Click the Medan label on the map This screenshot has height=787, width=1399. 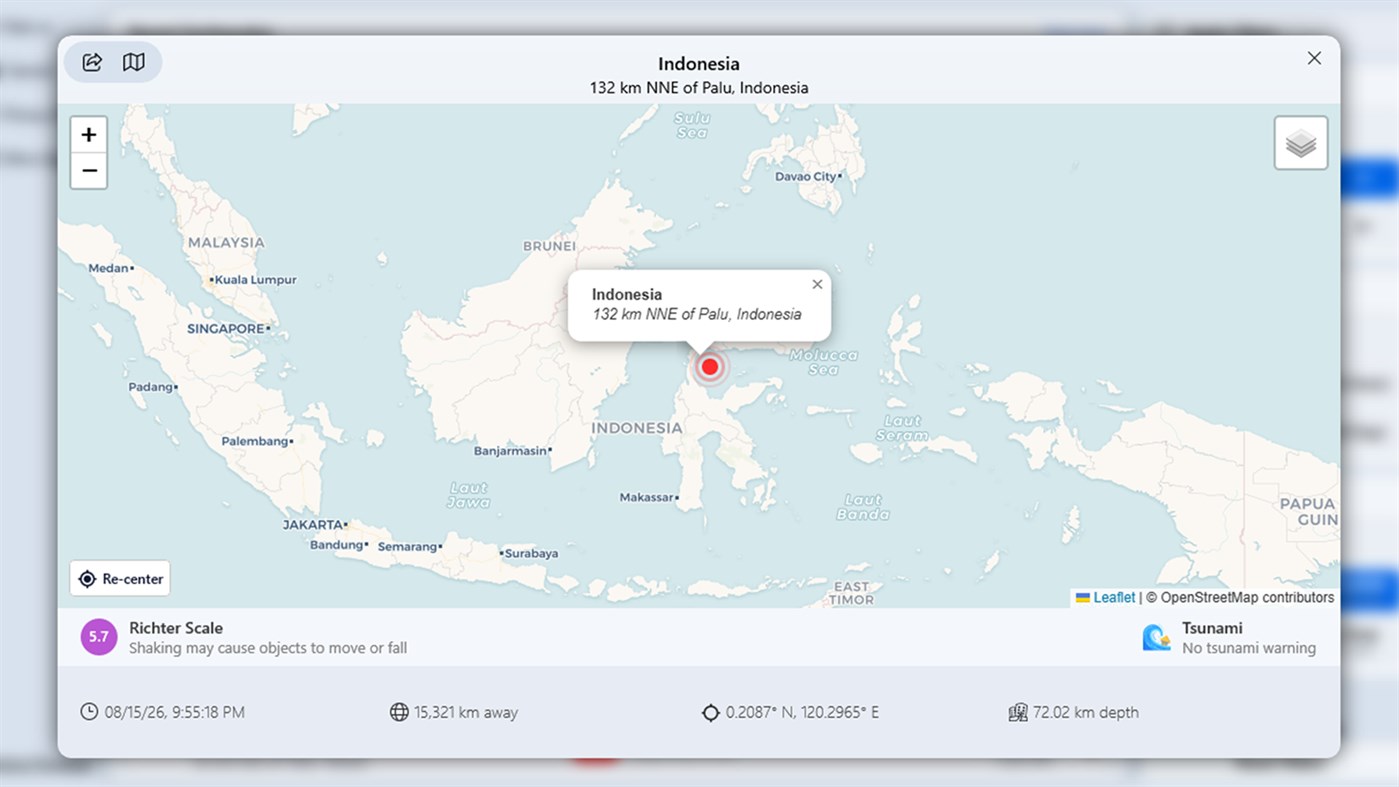pos(109,268)
